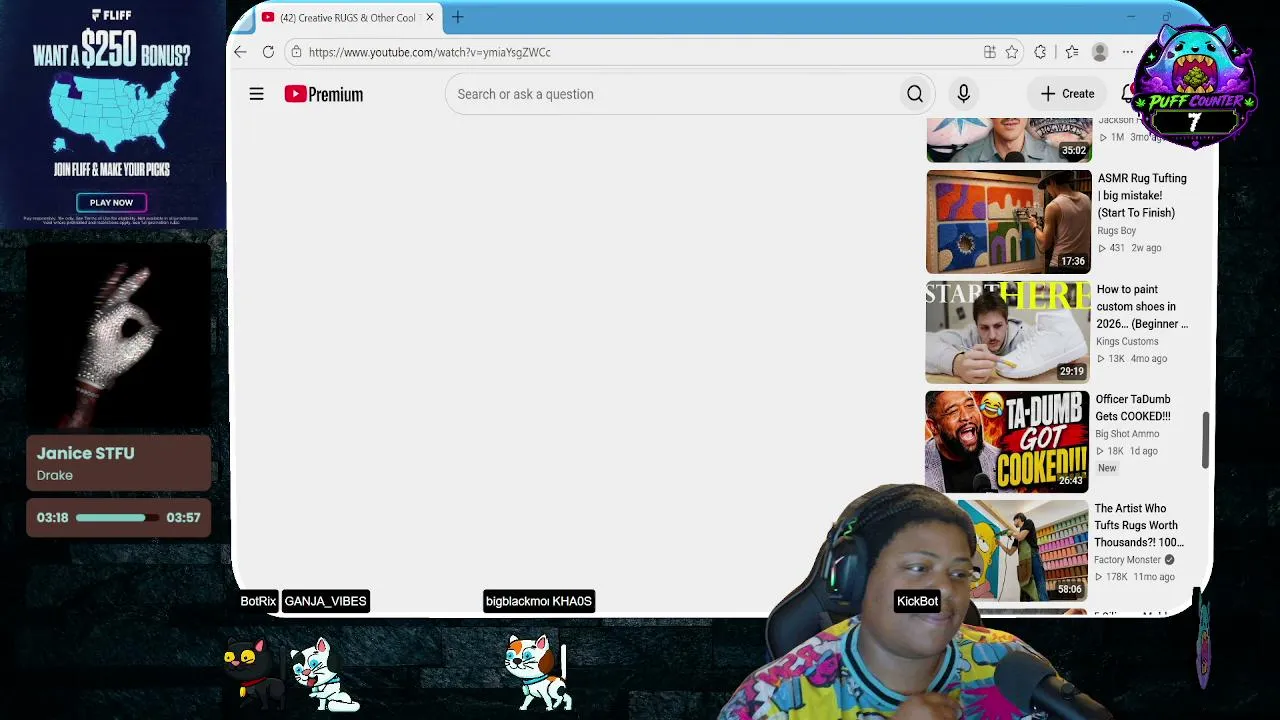The height and width of the screenshot is (720, 1280).
Task: Open the 35:02 video thumbnail
Action: click(1009, 140)
